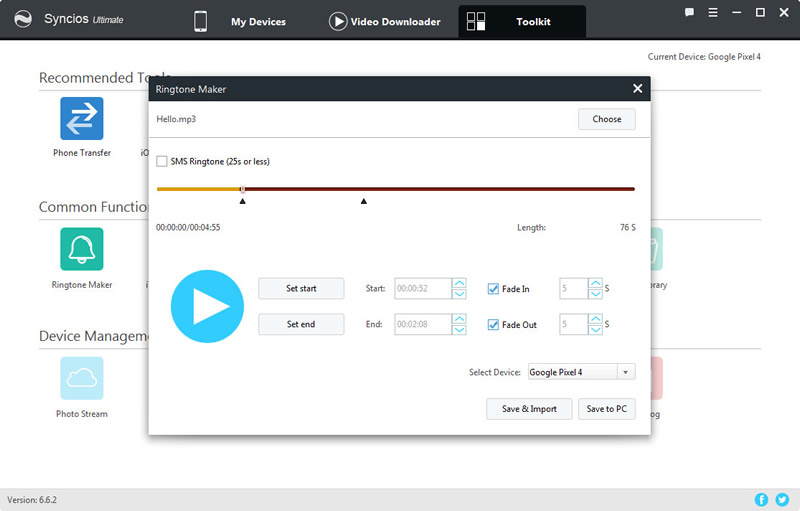
Task: Play the Hello.mp3 preview
Action: tap(207, 306)
